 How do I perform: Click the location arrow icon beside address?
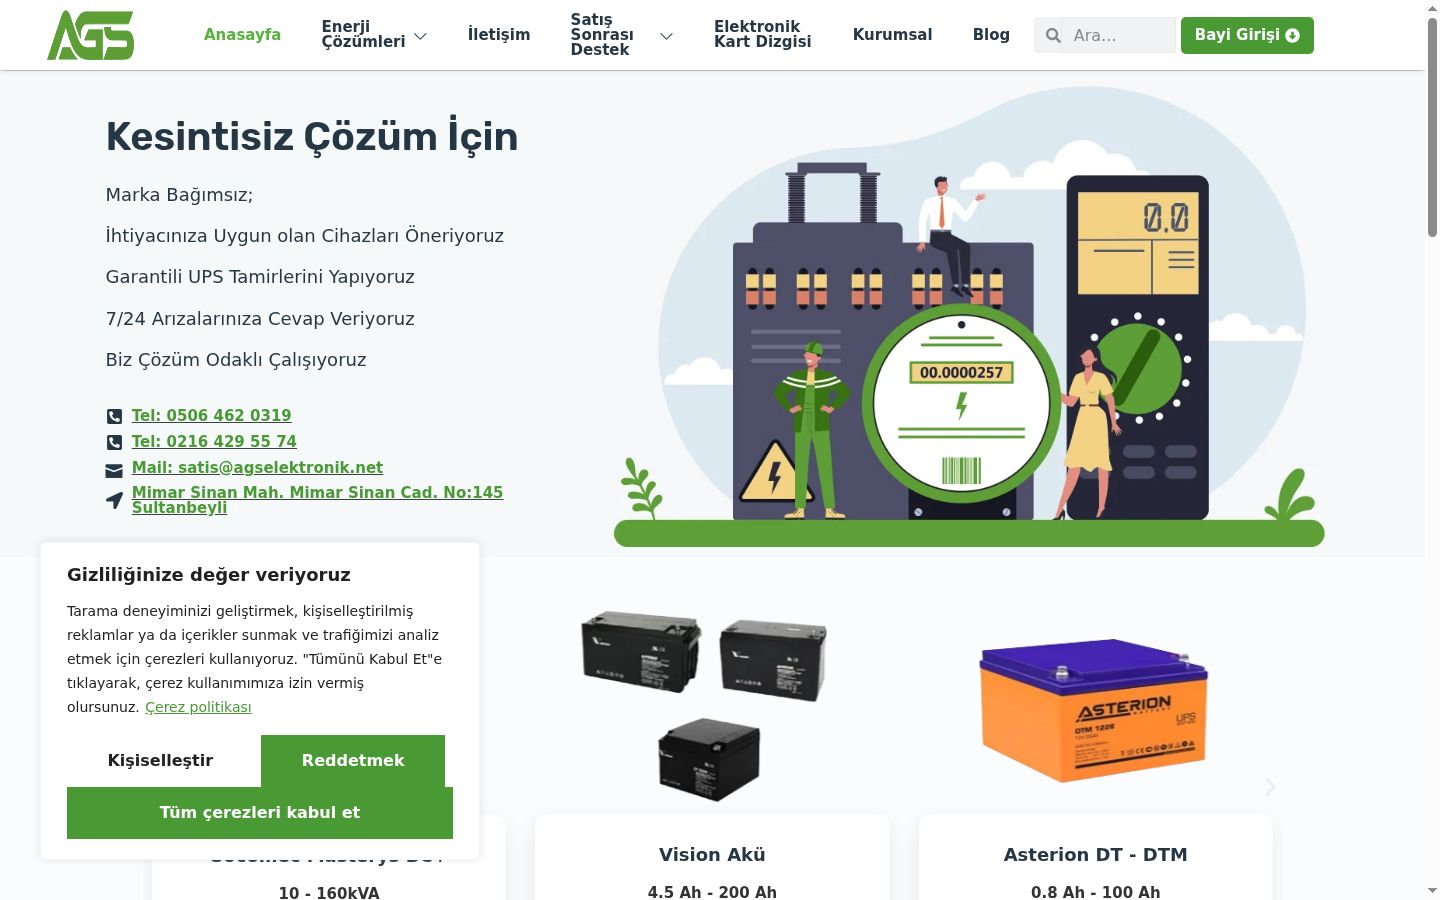114,500
